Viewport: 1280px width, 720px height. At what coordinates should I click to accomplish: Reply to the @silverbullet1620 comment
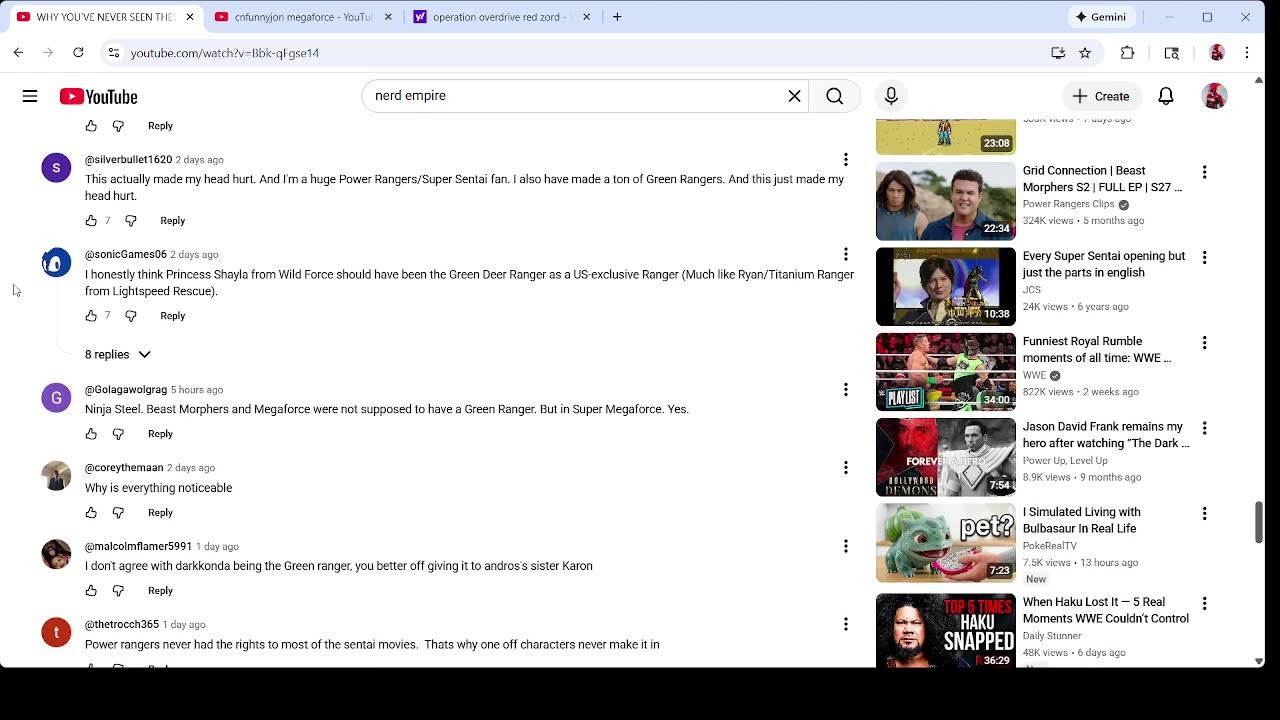[x=172, y=220]
